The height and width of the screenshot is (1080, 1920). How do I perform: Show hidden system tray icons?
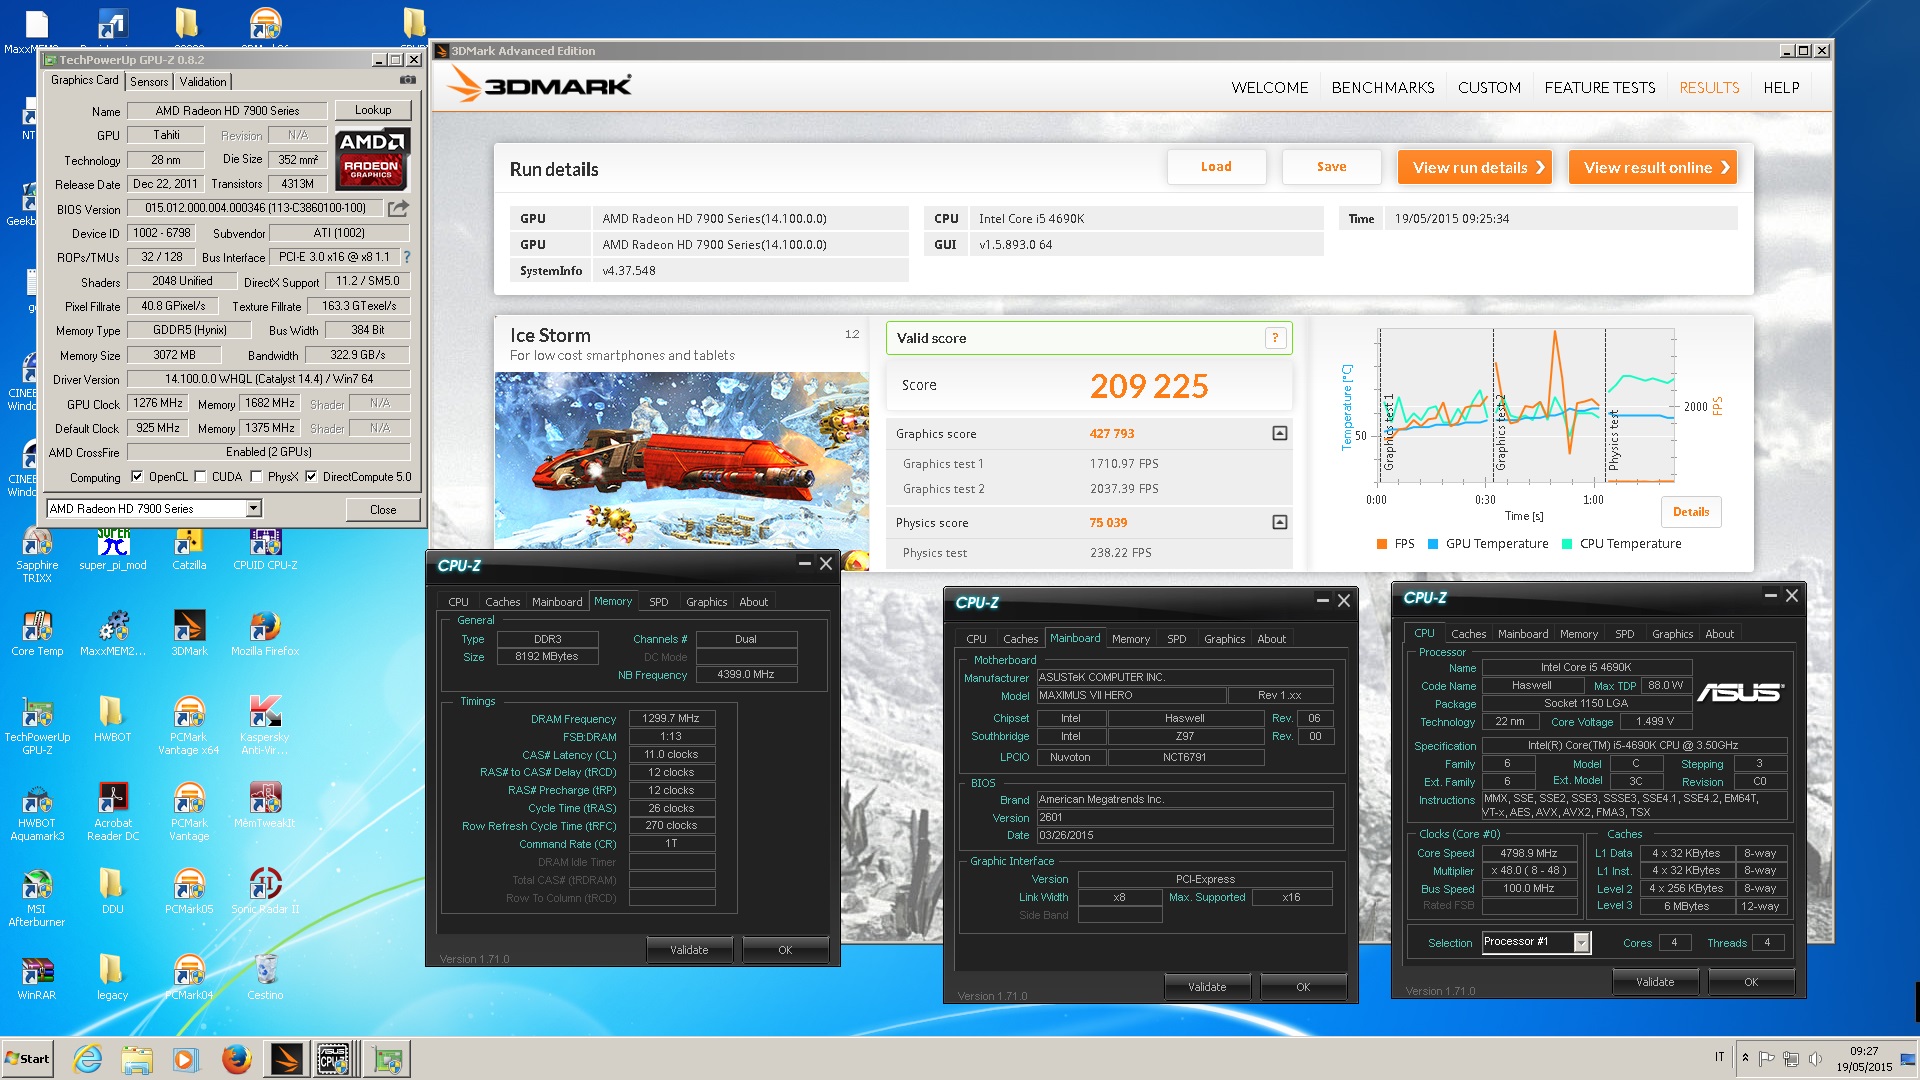point(1745,1058)
